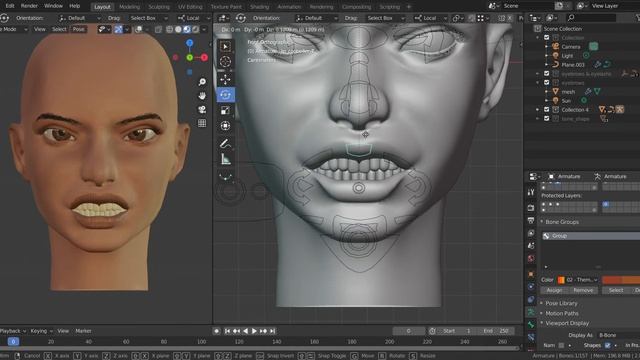Select rendered viewport shading sphere in left viewport

[x=196, y=29]
